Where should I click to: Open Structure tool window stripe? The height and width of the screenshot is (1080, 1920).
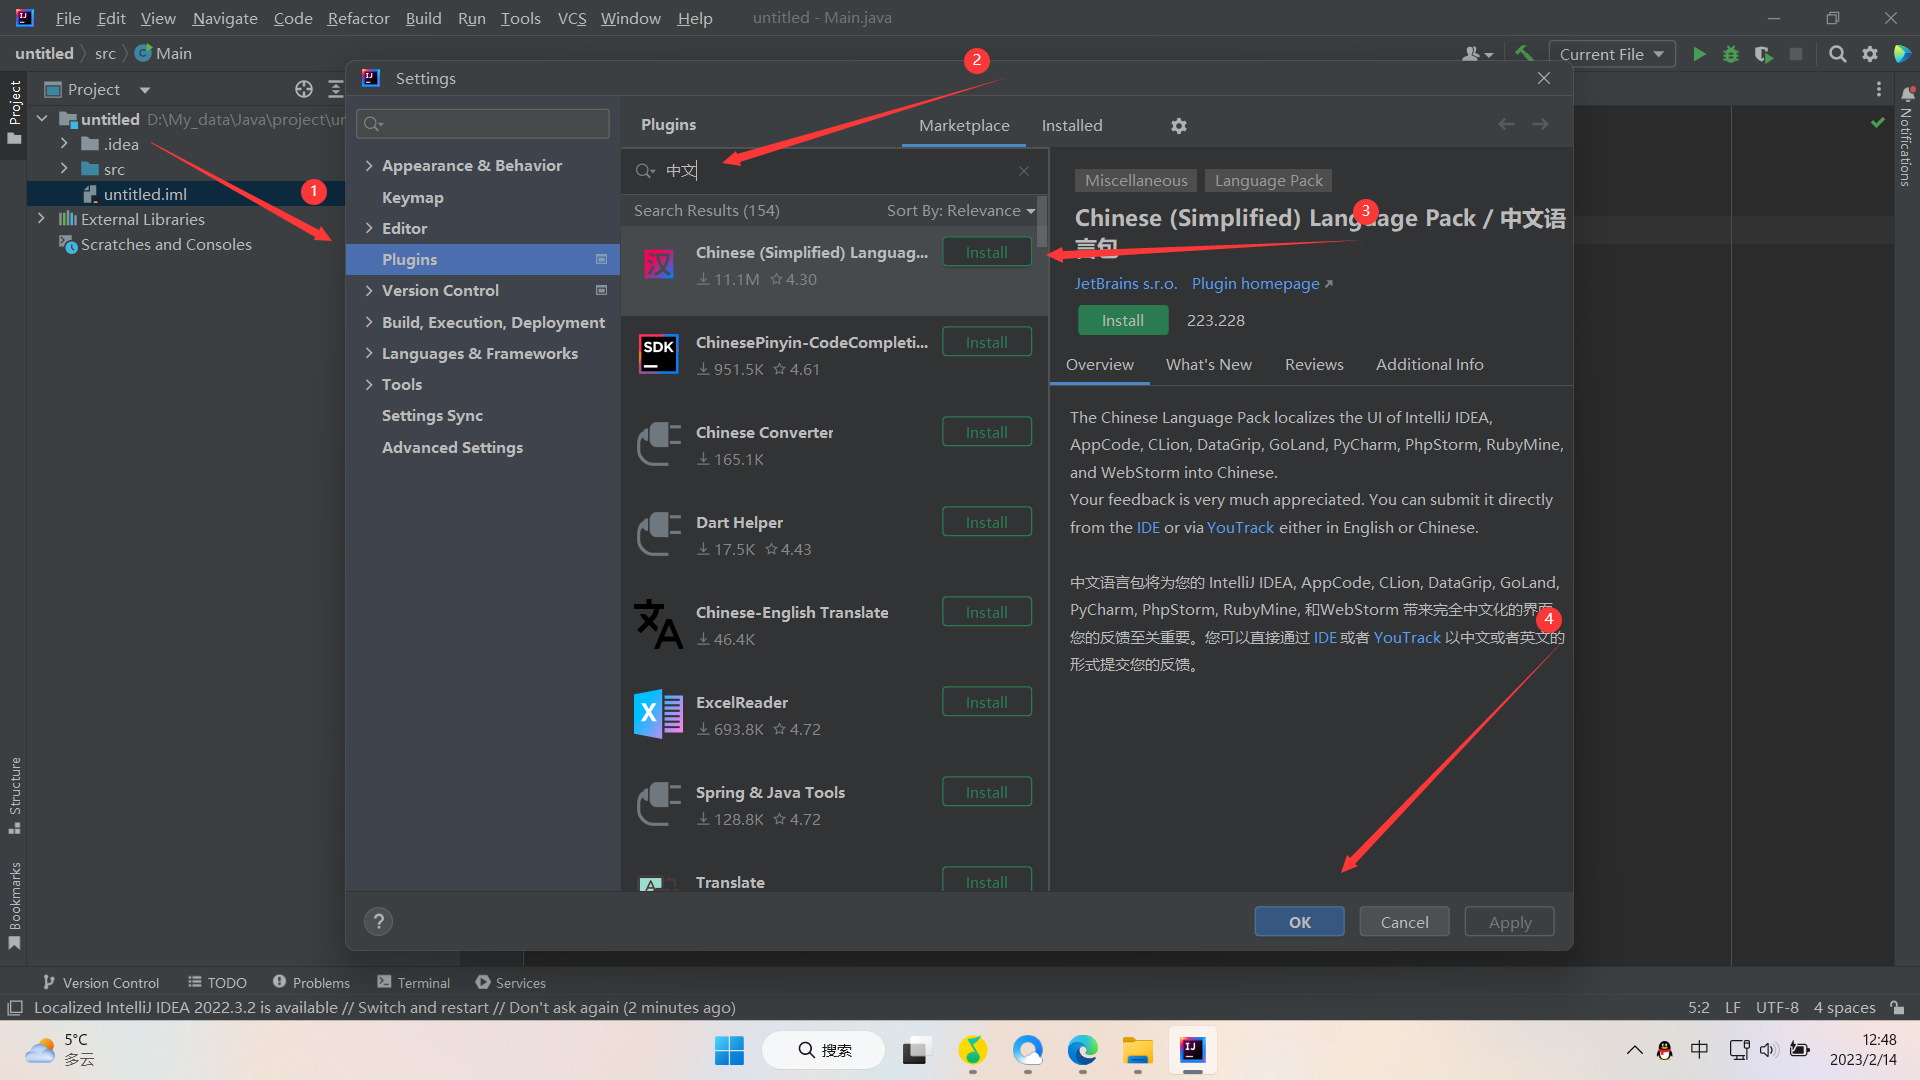pyautogui.click(x=14, y=796)
